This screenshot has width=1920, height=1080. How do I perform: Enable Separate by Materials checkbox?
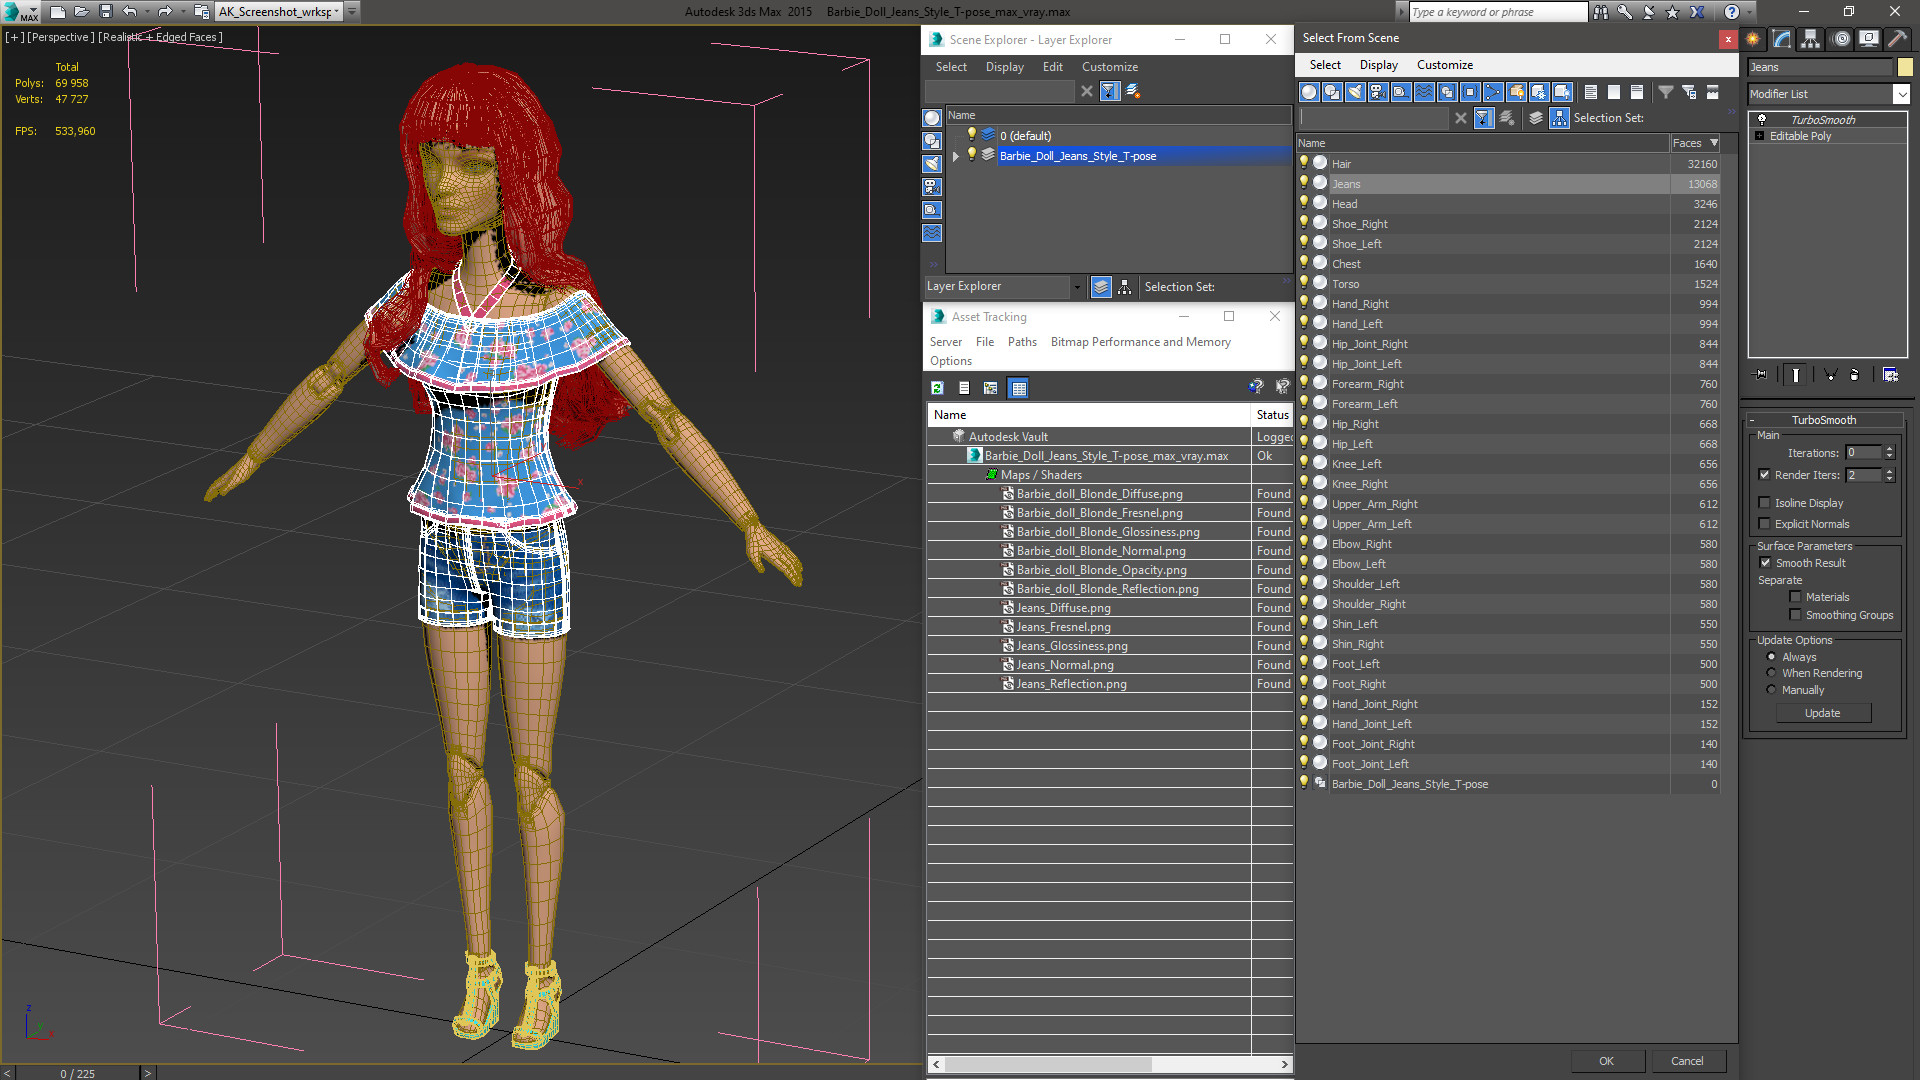pos(1795,597)
